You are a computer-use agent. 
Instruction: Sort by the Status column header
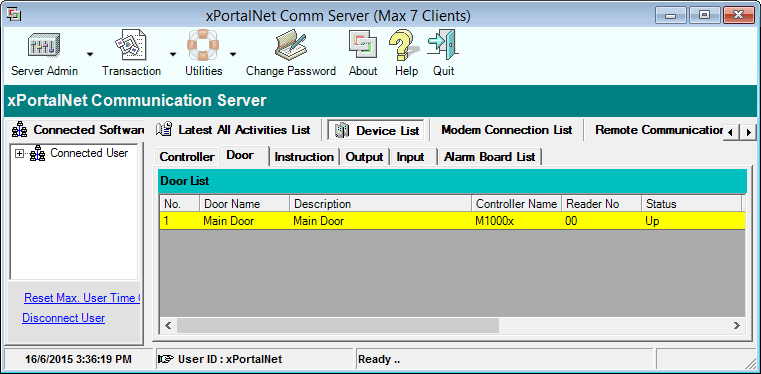point(691,204)
